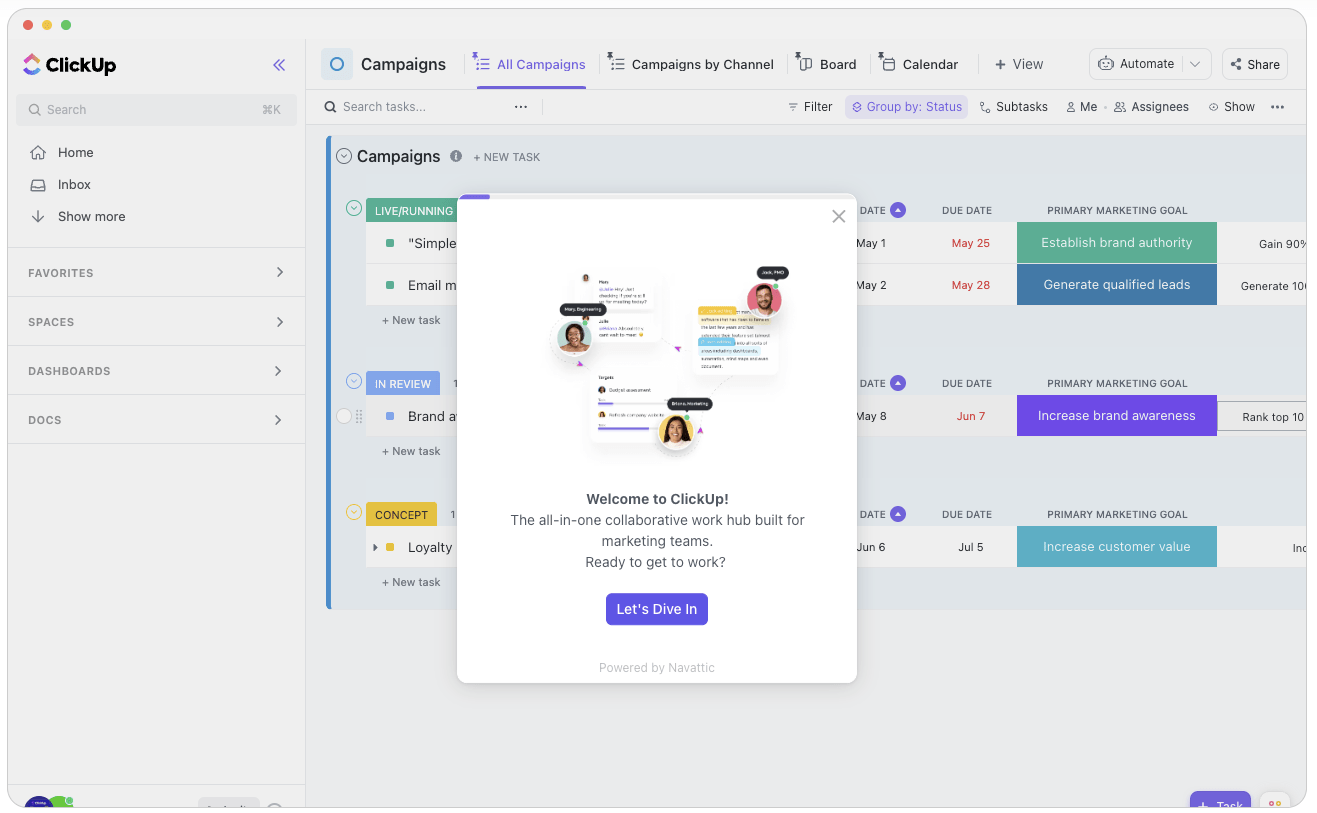Screen dimensions: 1317x813
Task: Toggle the Group by: Status option
Action: [x=906, y=107]
